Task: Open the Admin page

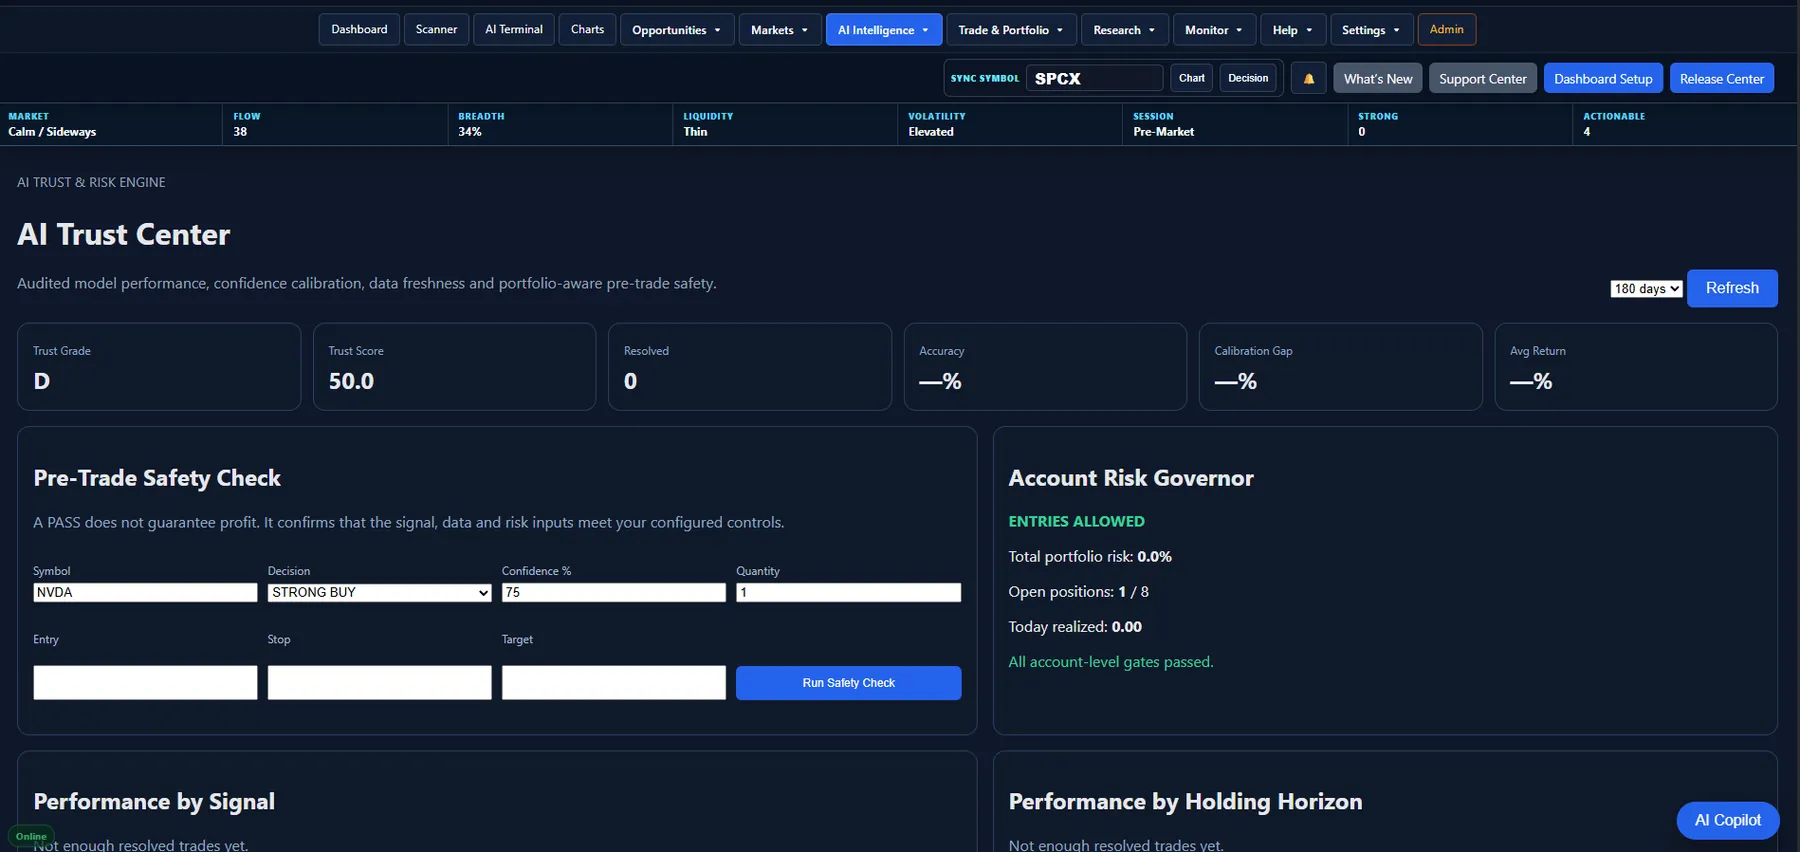Action: (1446, 29)
